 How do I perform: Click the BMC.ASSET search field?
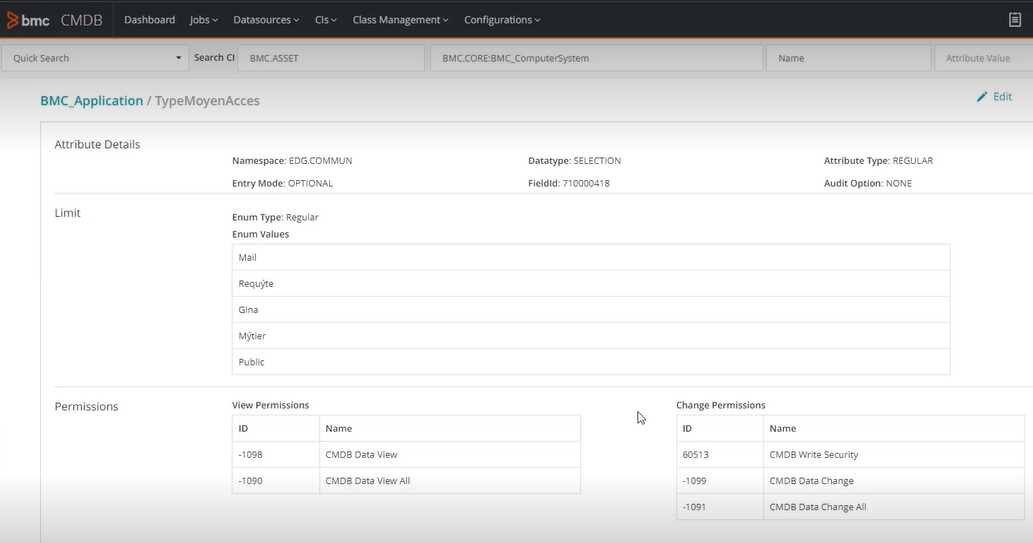pos(331,58)
